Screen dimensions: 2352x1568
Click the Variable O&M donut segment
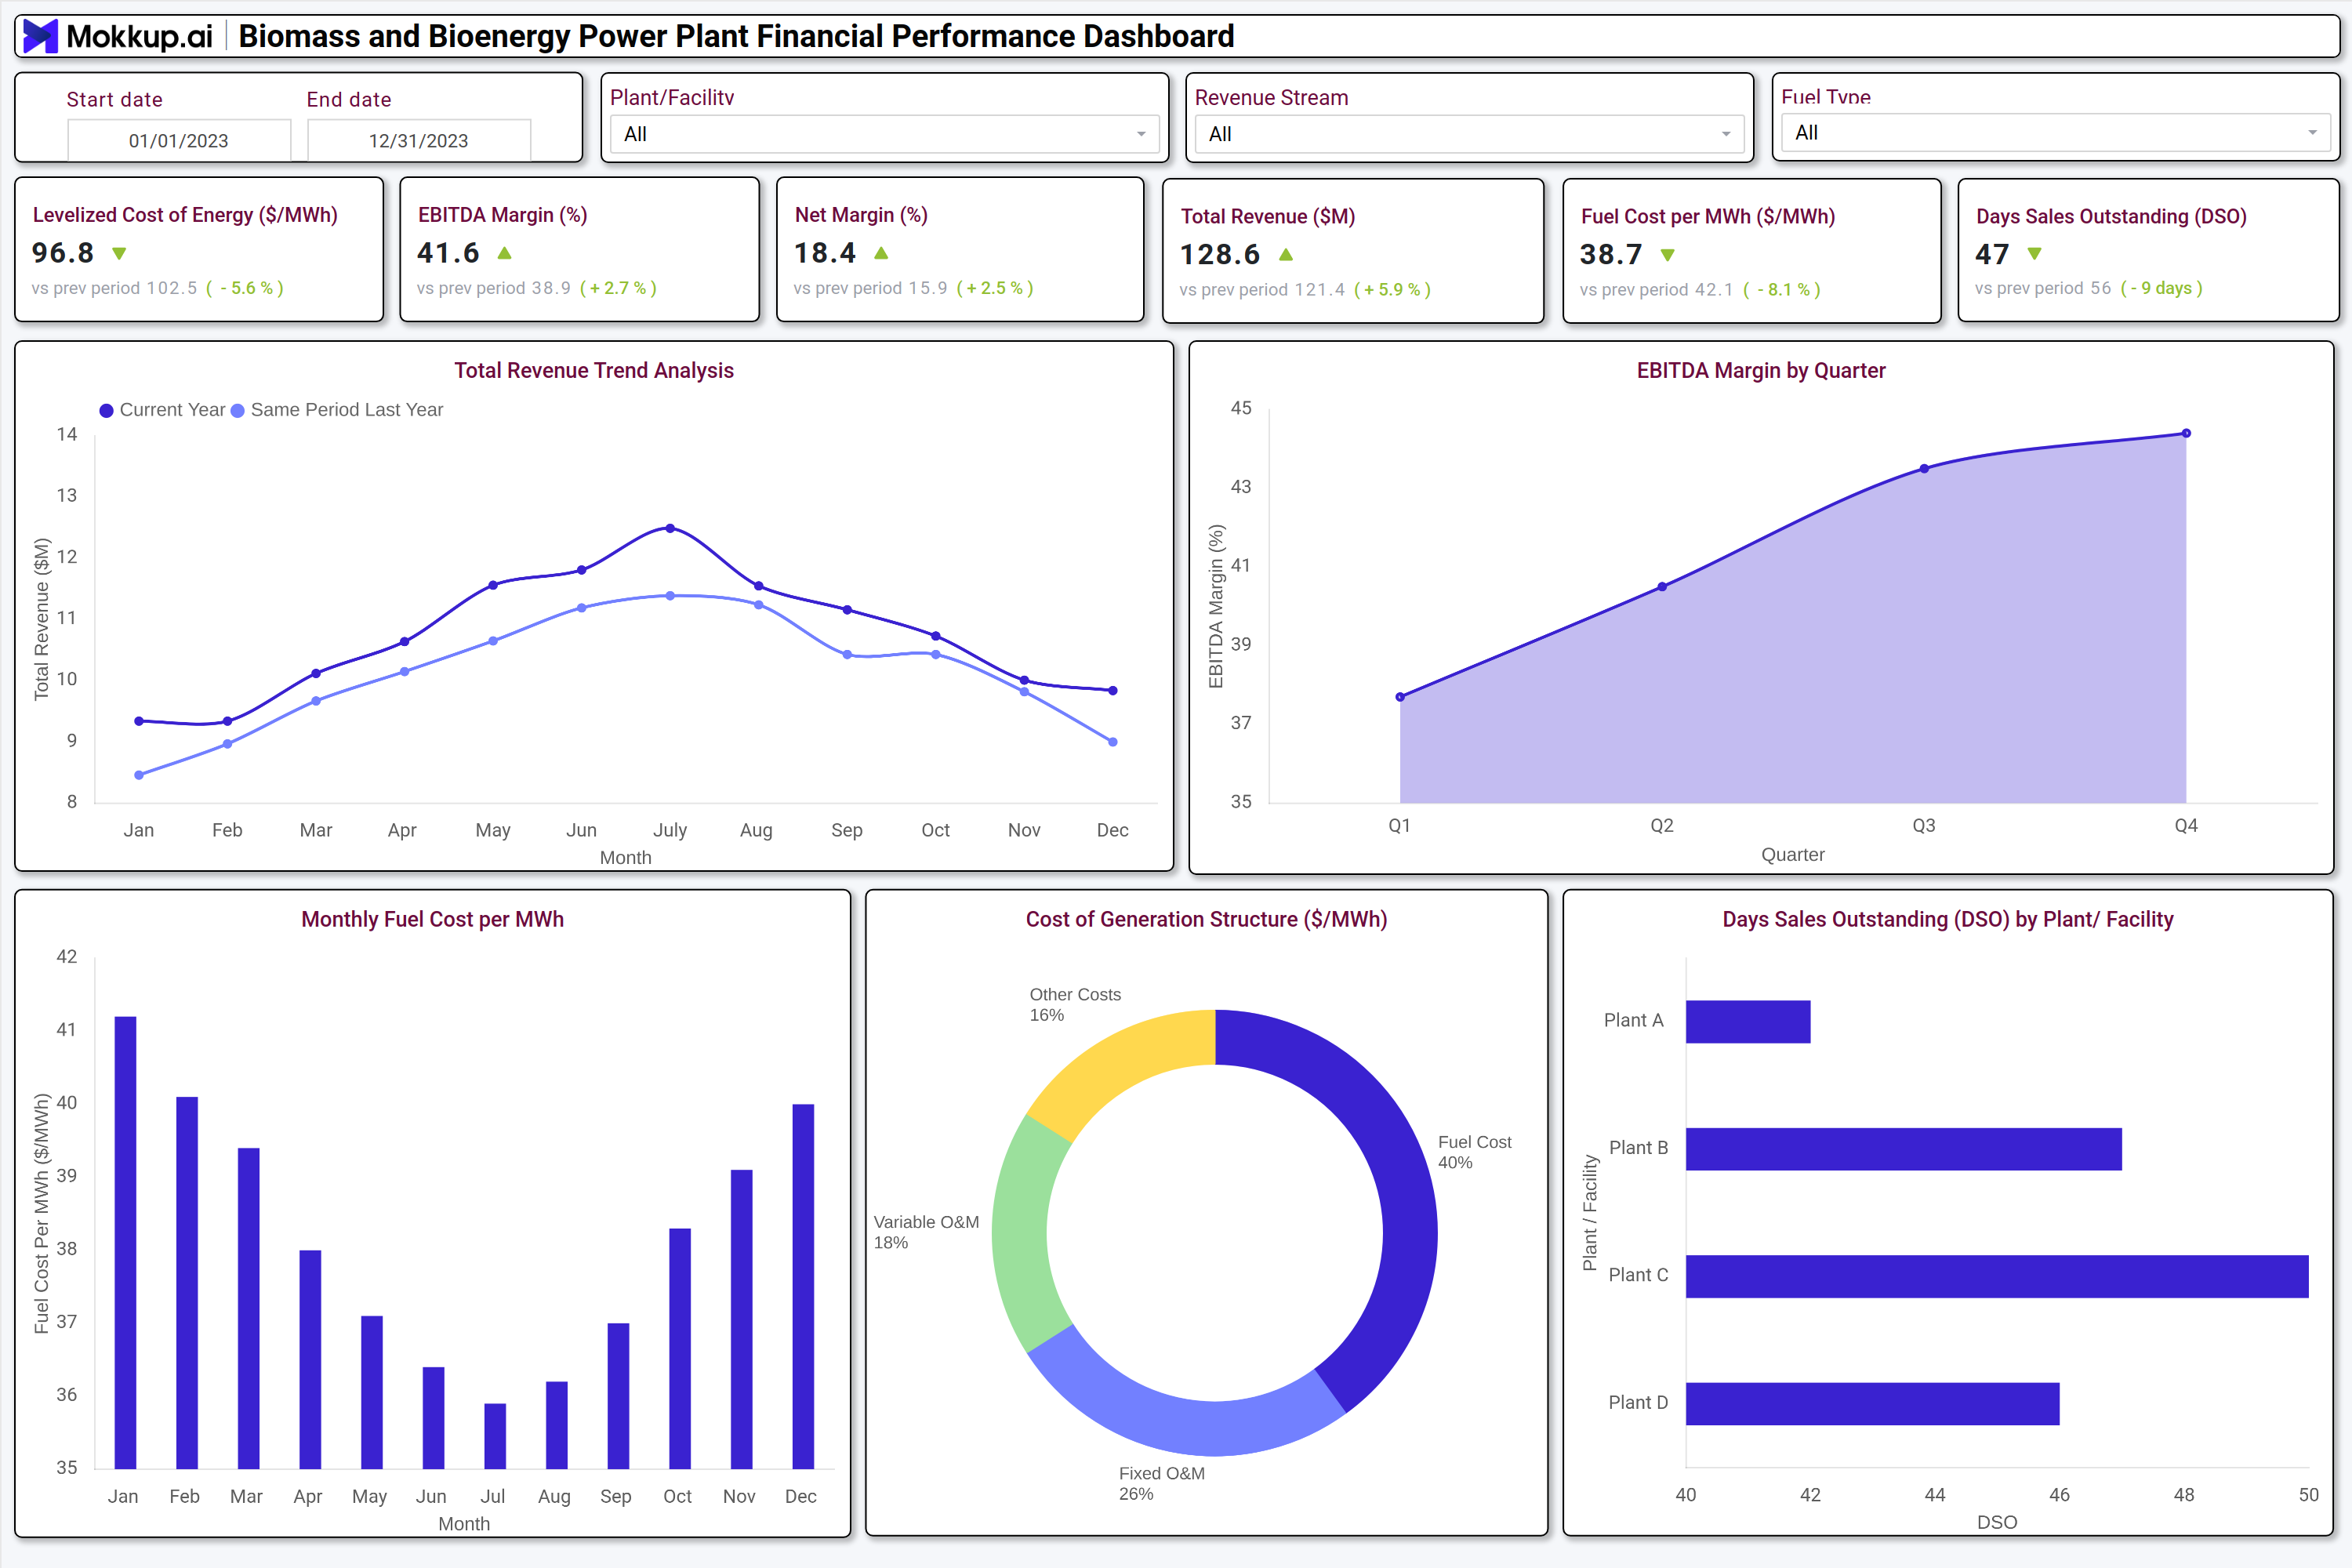pyautogui.click(x=1020, y=1233)
